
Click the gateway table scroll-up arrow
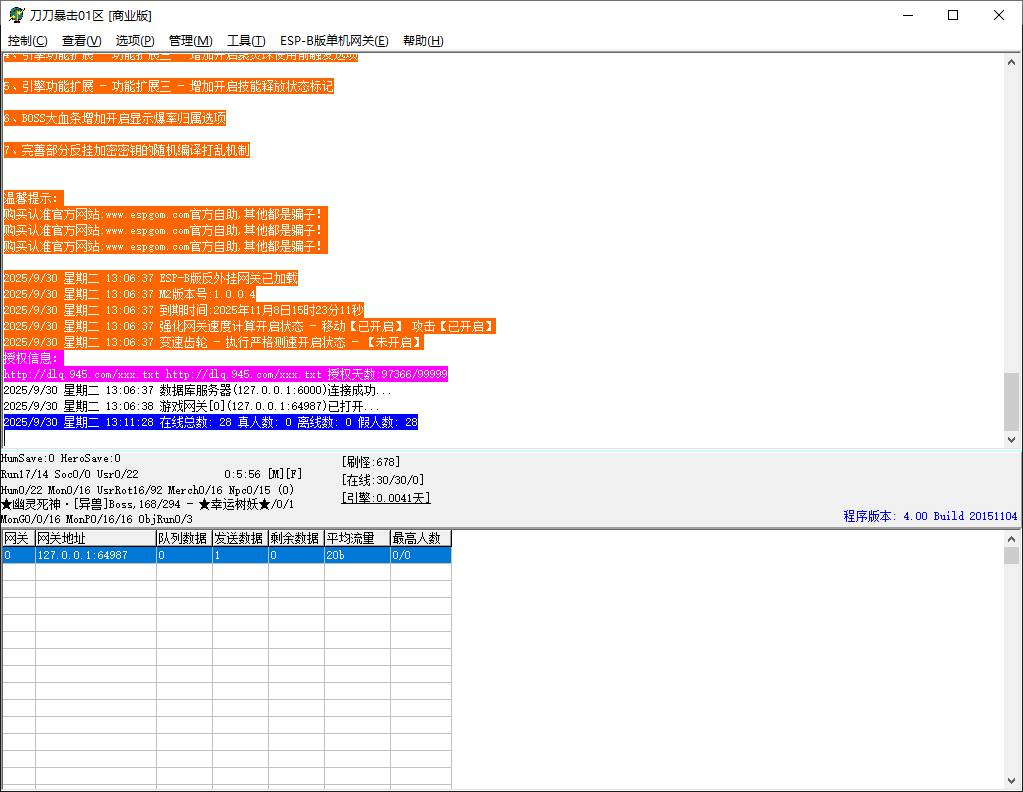tap(1011, 539)
